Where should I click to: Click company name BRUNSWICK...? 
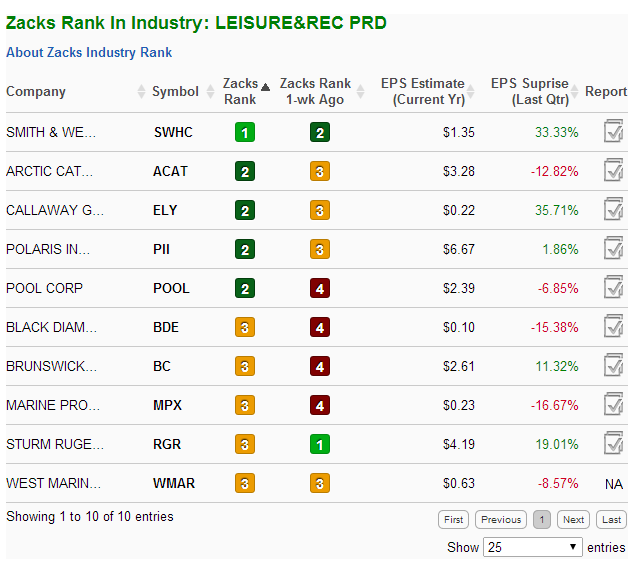point(51,366)
